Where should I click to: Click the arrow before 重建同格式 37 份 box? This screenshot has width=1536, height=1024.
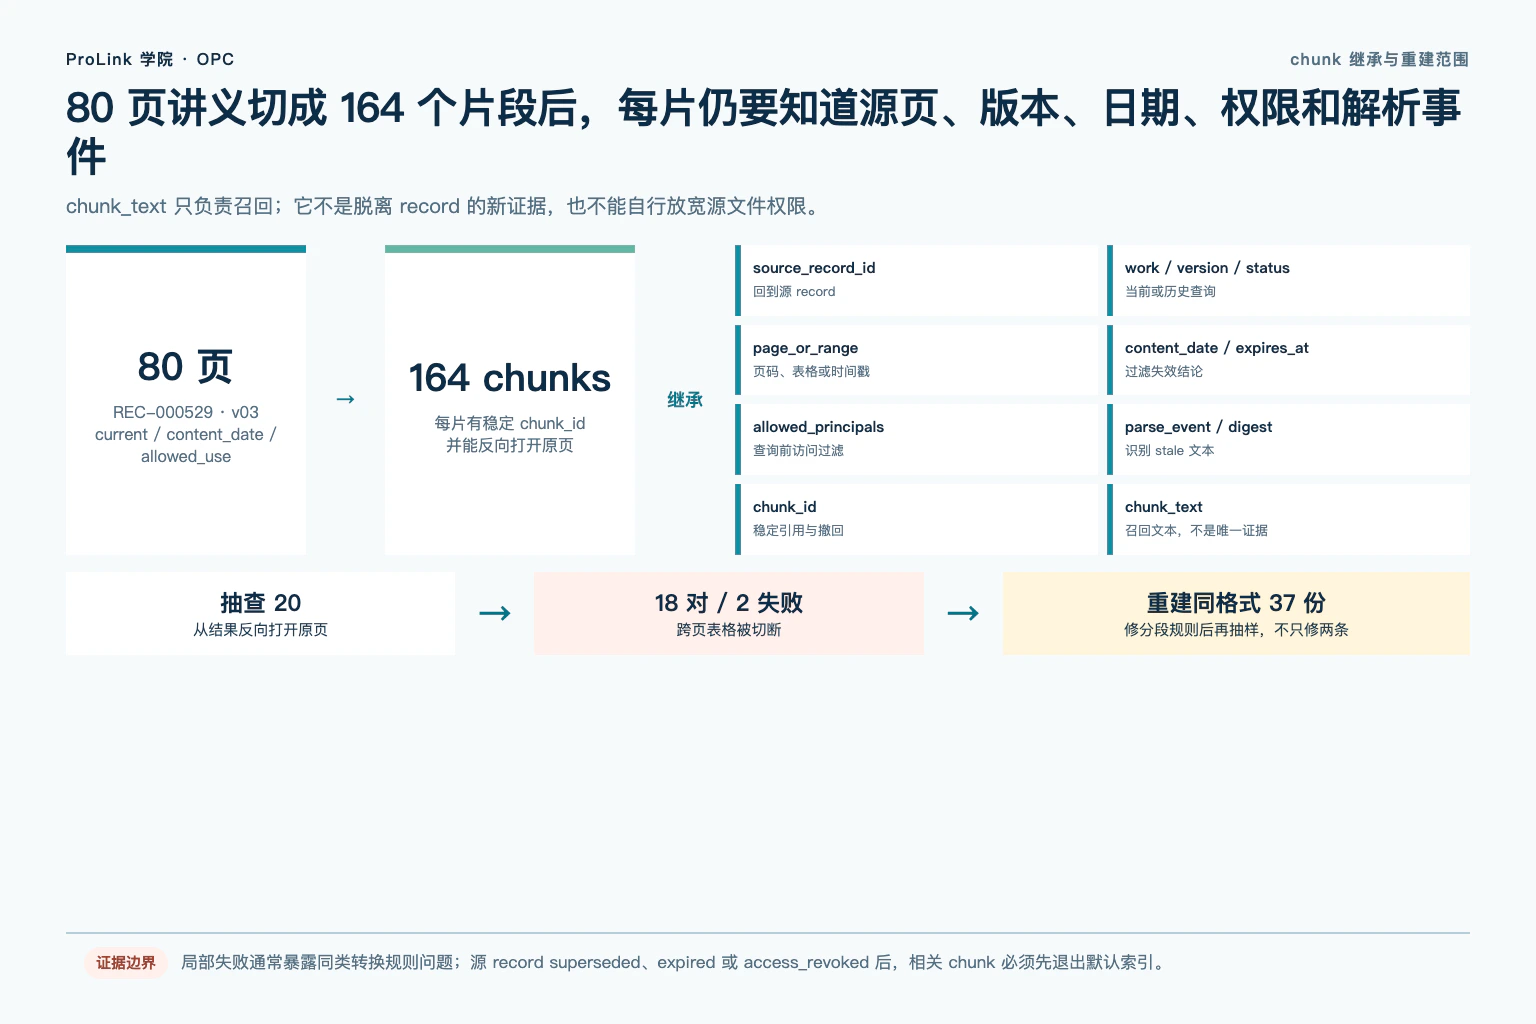[x=963, y=613]
